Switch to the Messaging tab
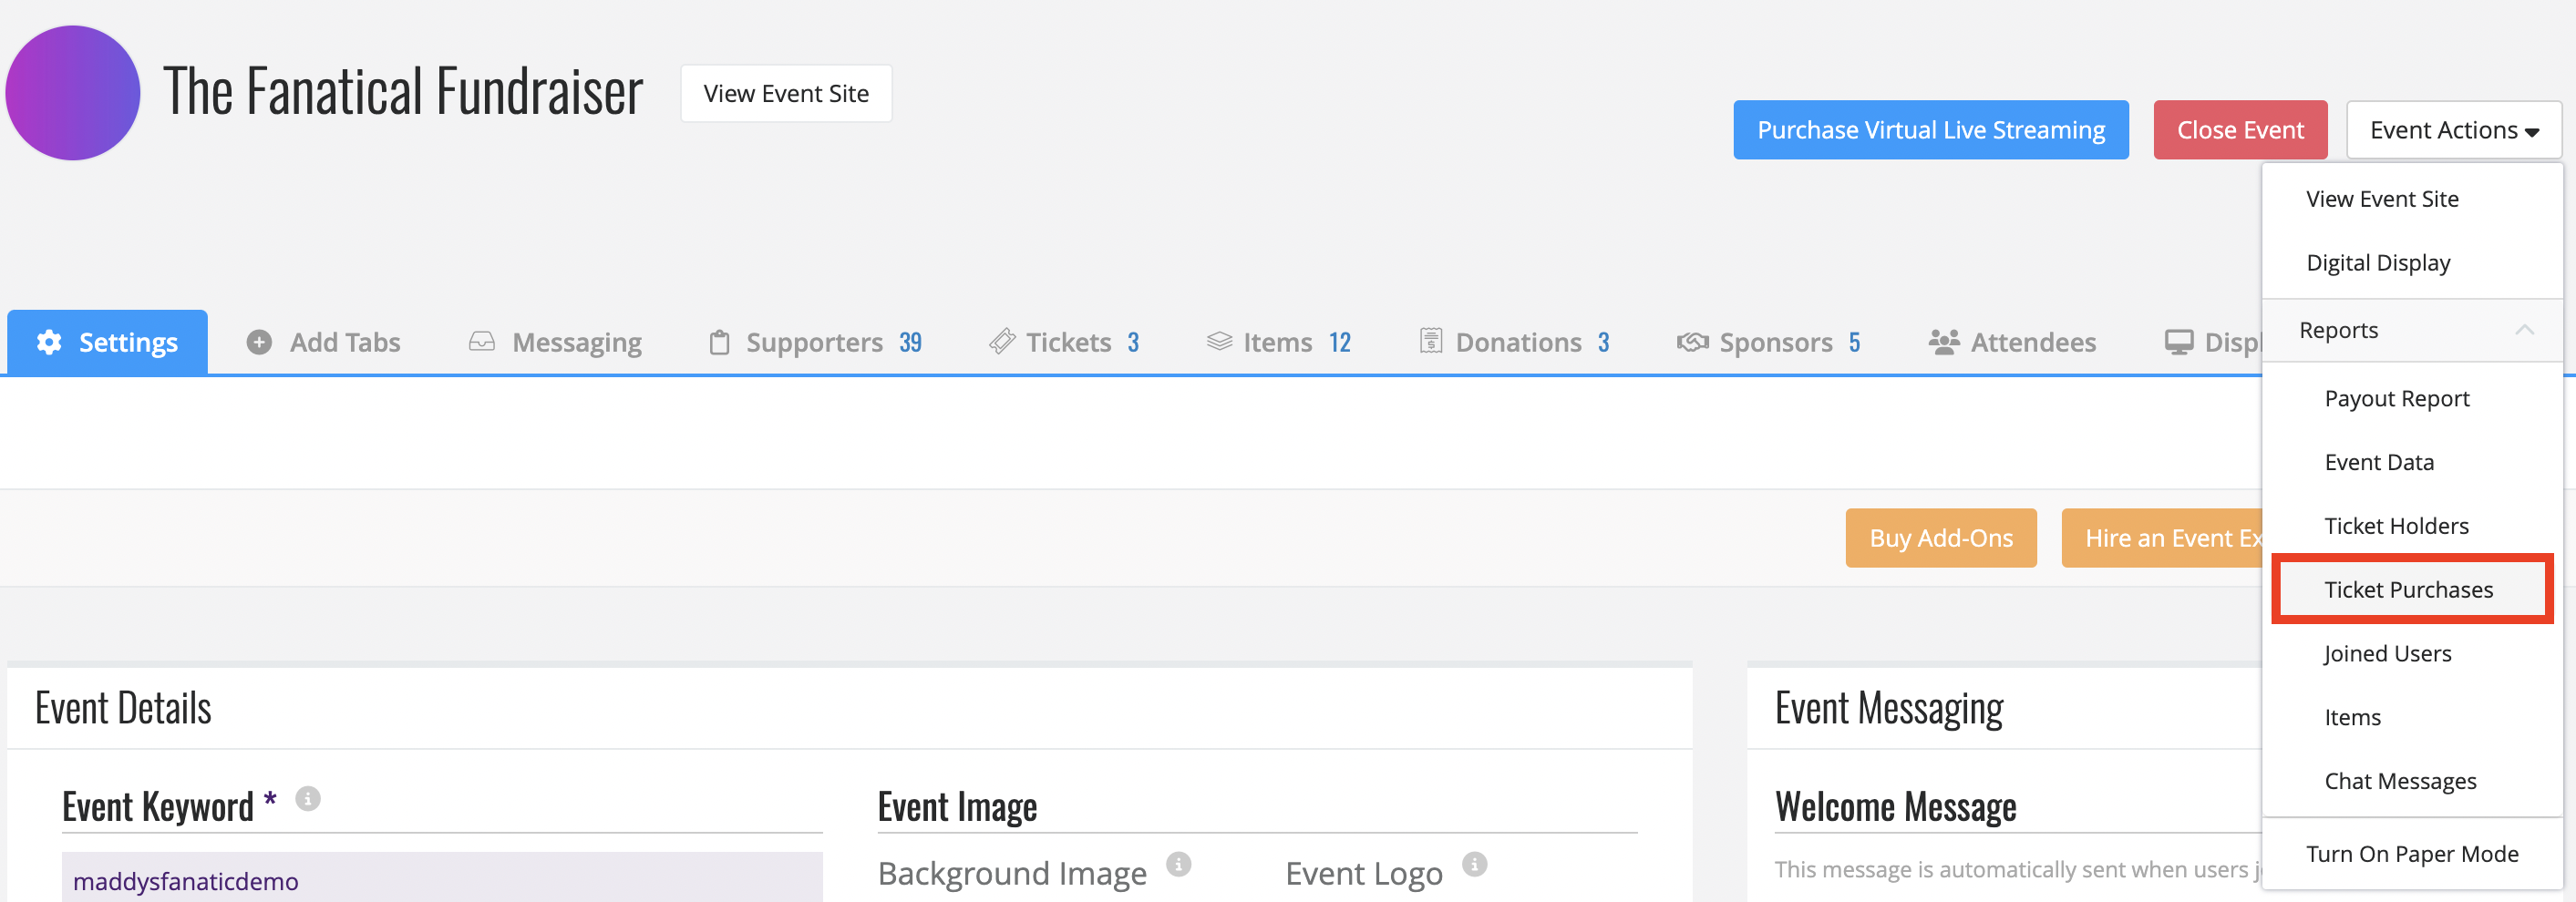The image size is (2576, 902). click(x=555, y=342)
